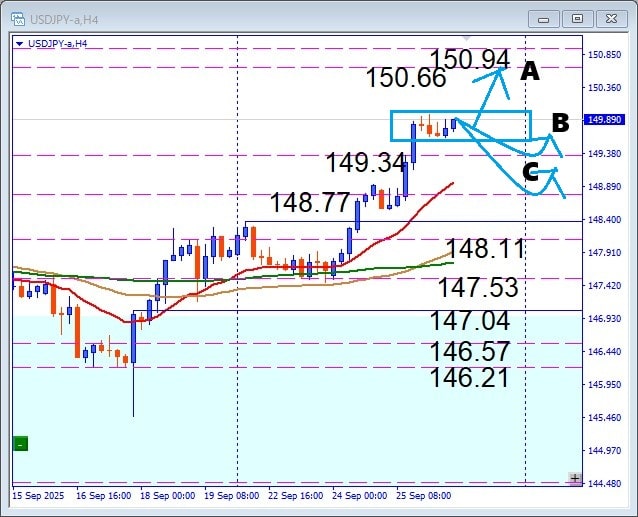
Task: Select the 149.34 support label
Action: pyautogui.click(x=366, y=162)
